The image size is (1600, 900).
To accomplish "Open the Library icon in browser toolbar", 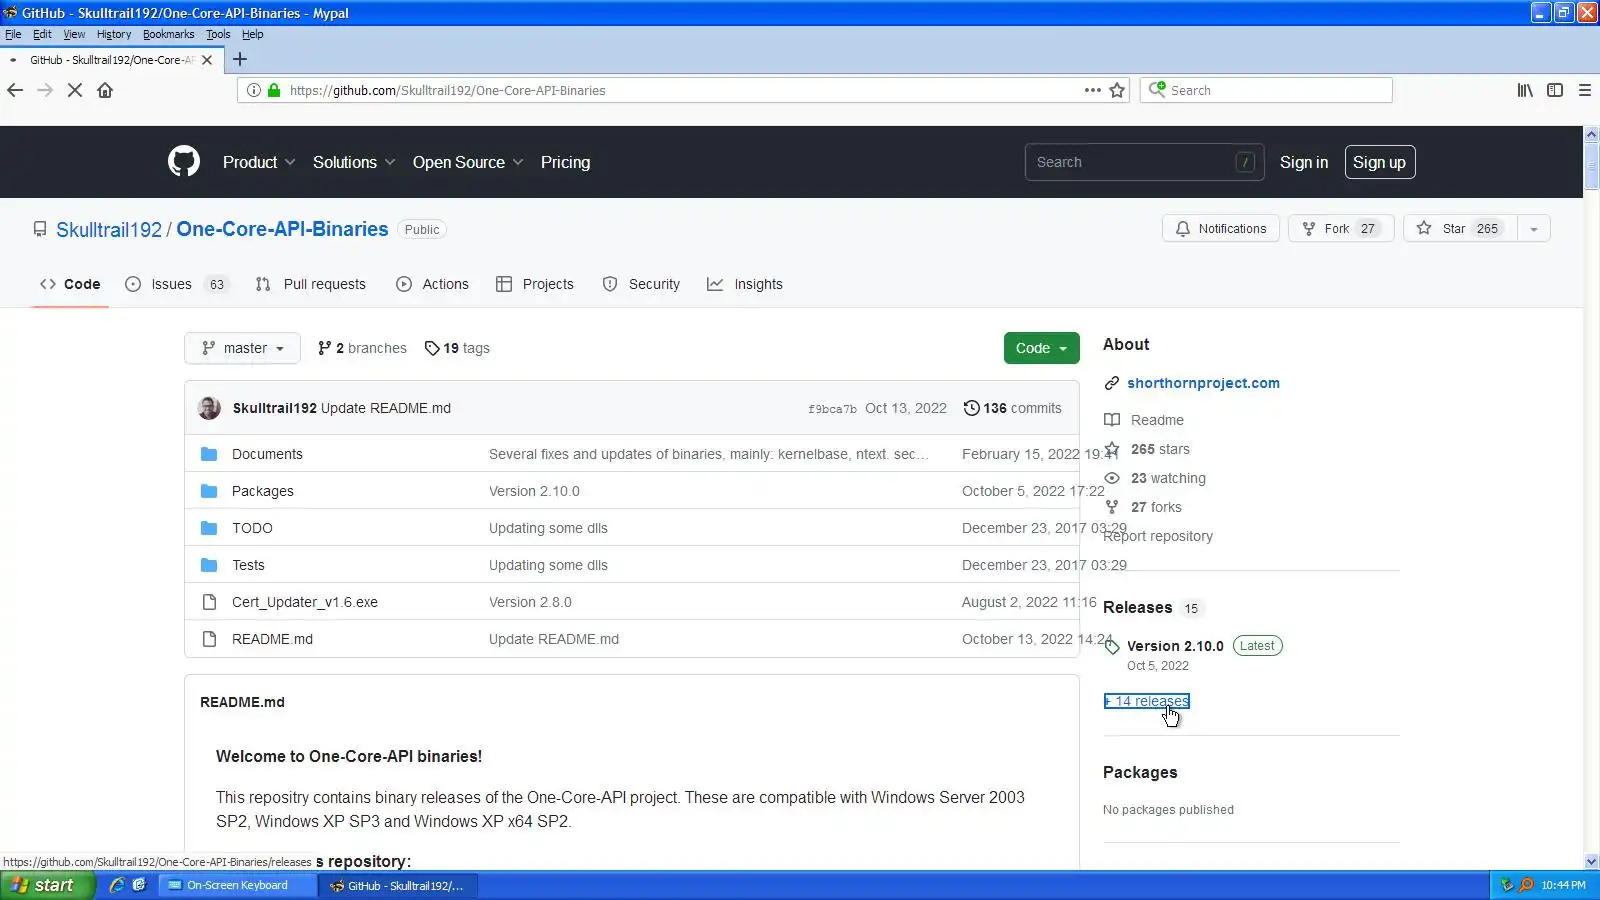I will tap(1525, 90).
